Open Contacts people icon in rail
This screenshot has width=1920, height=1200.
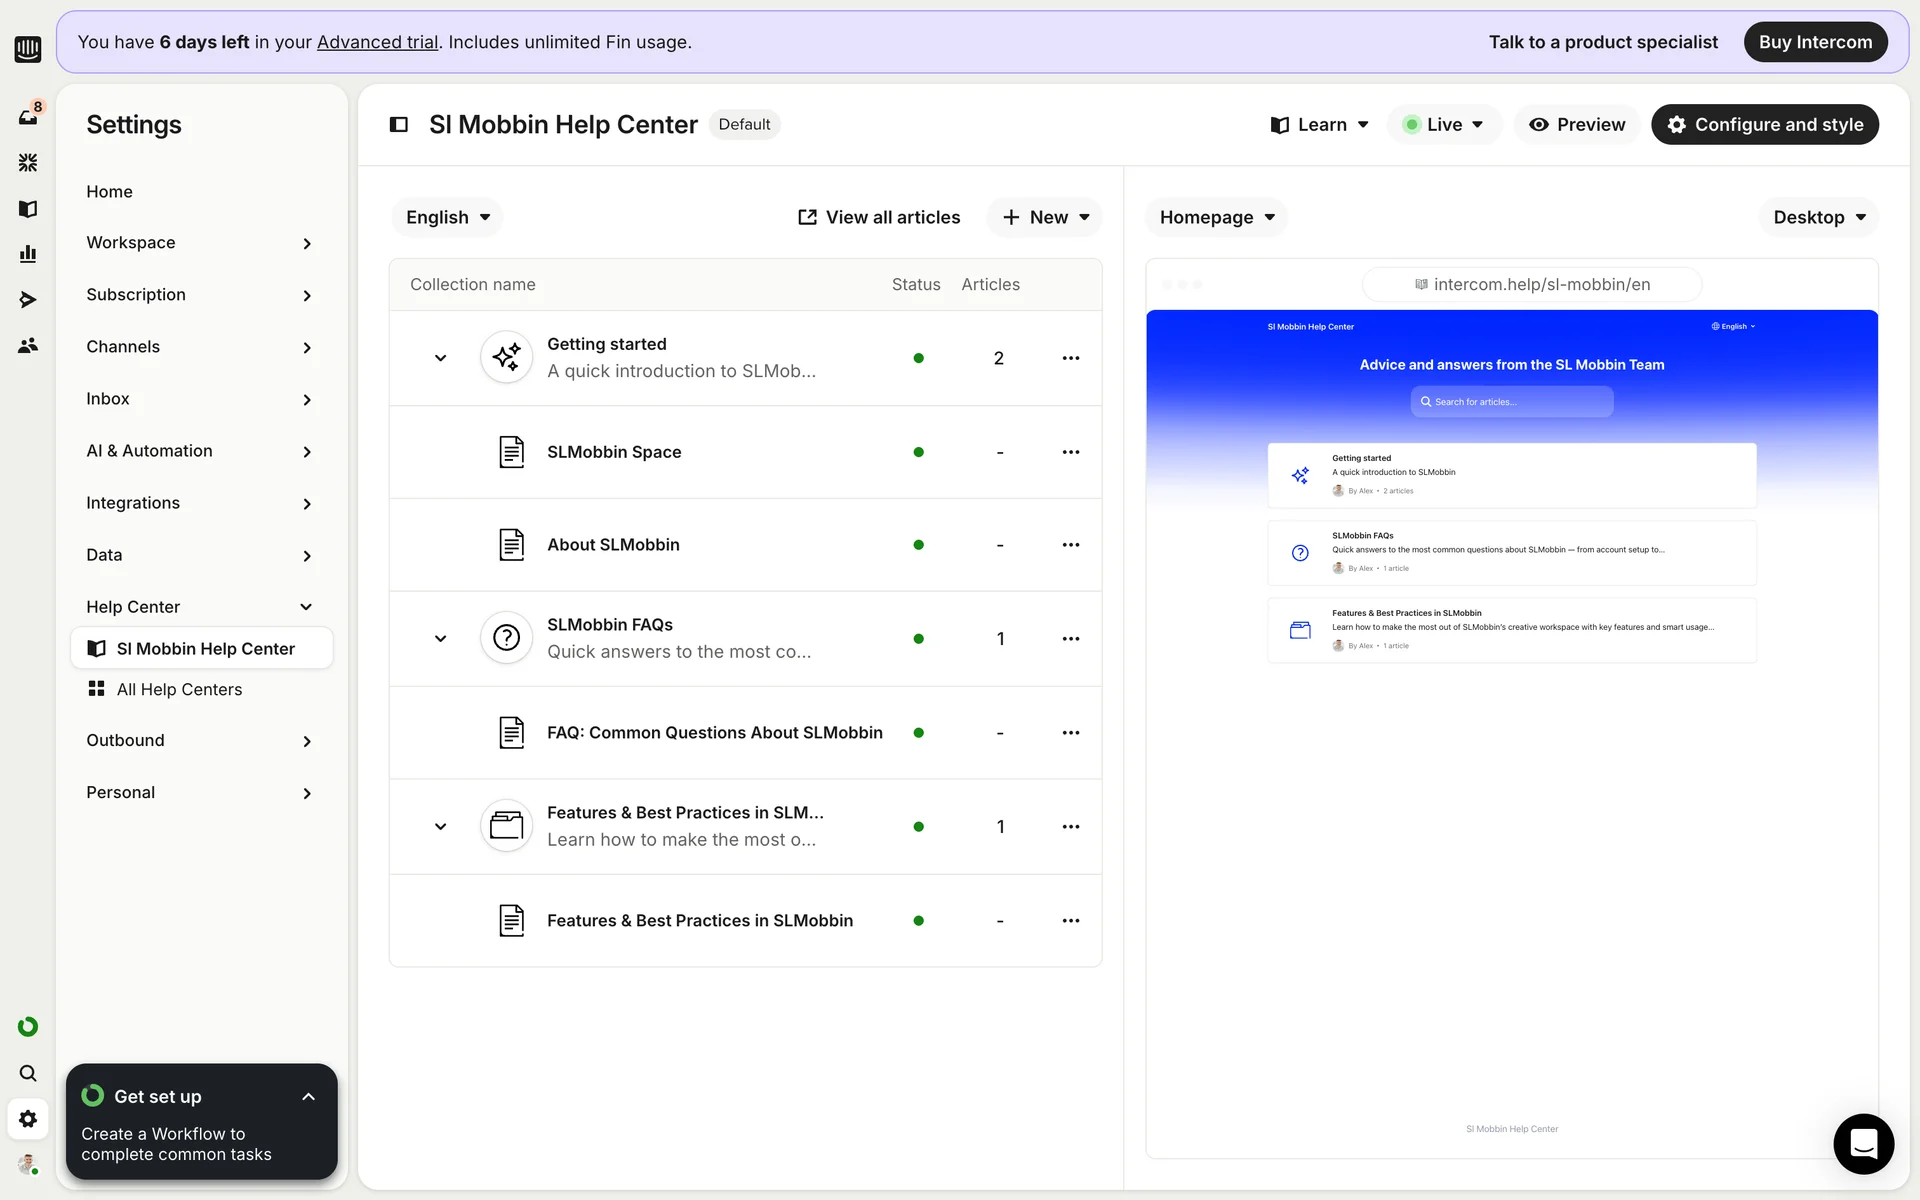click(x=28, y=345)
